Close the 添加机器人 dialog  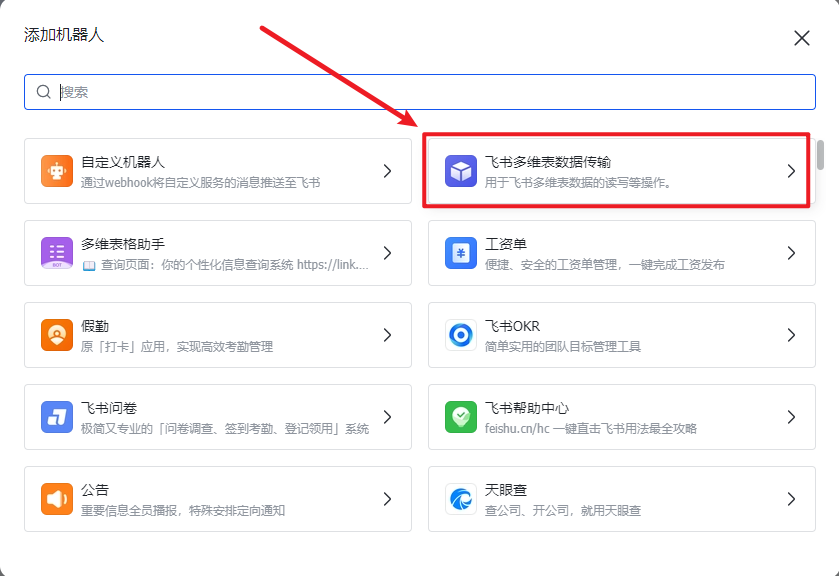point(802,38)
